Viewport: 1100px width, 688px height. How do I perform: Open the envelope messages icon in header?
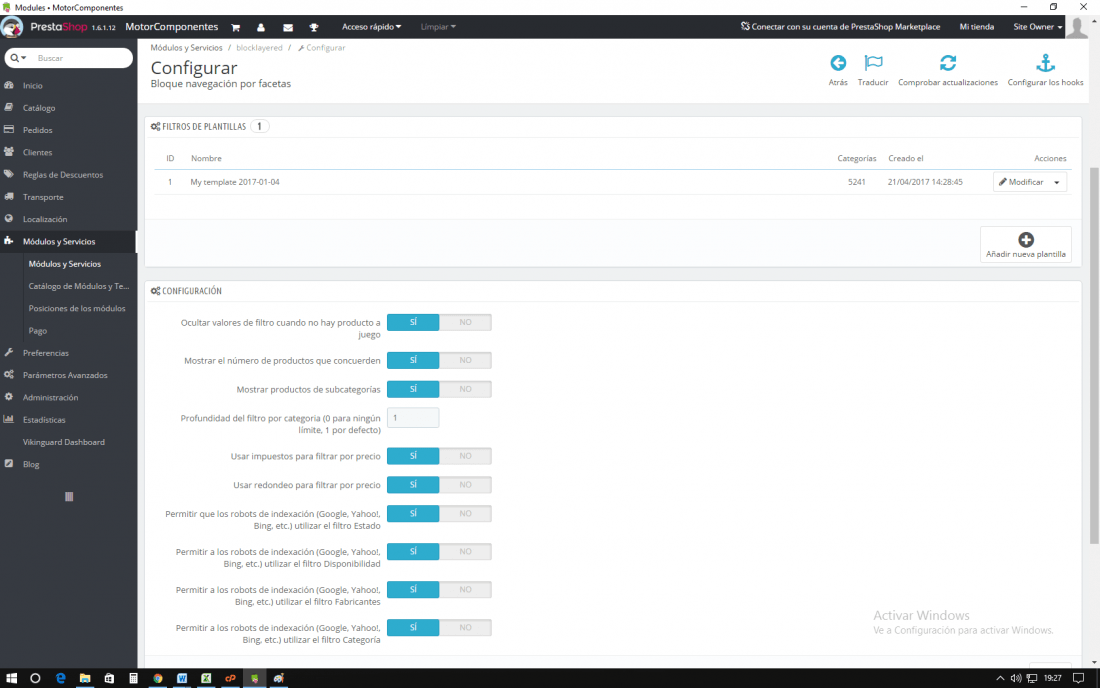[288, 27]
